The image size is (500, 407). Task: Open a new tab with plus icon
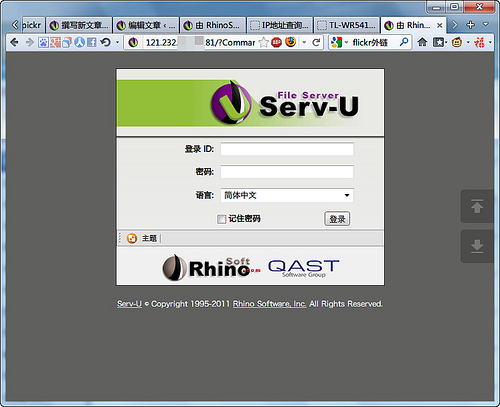(x=470, y=25)
